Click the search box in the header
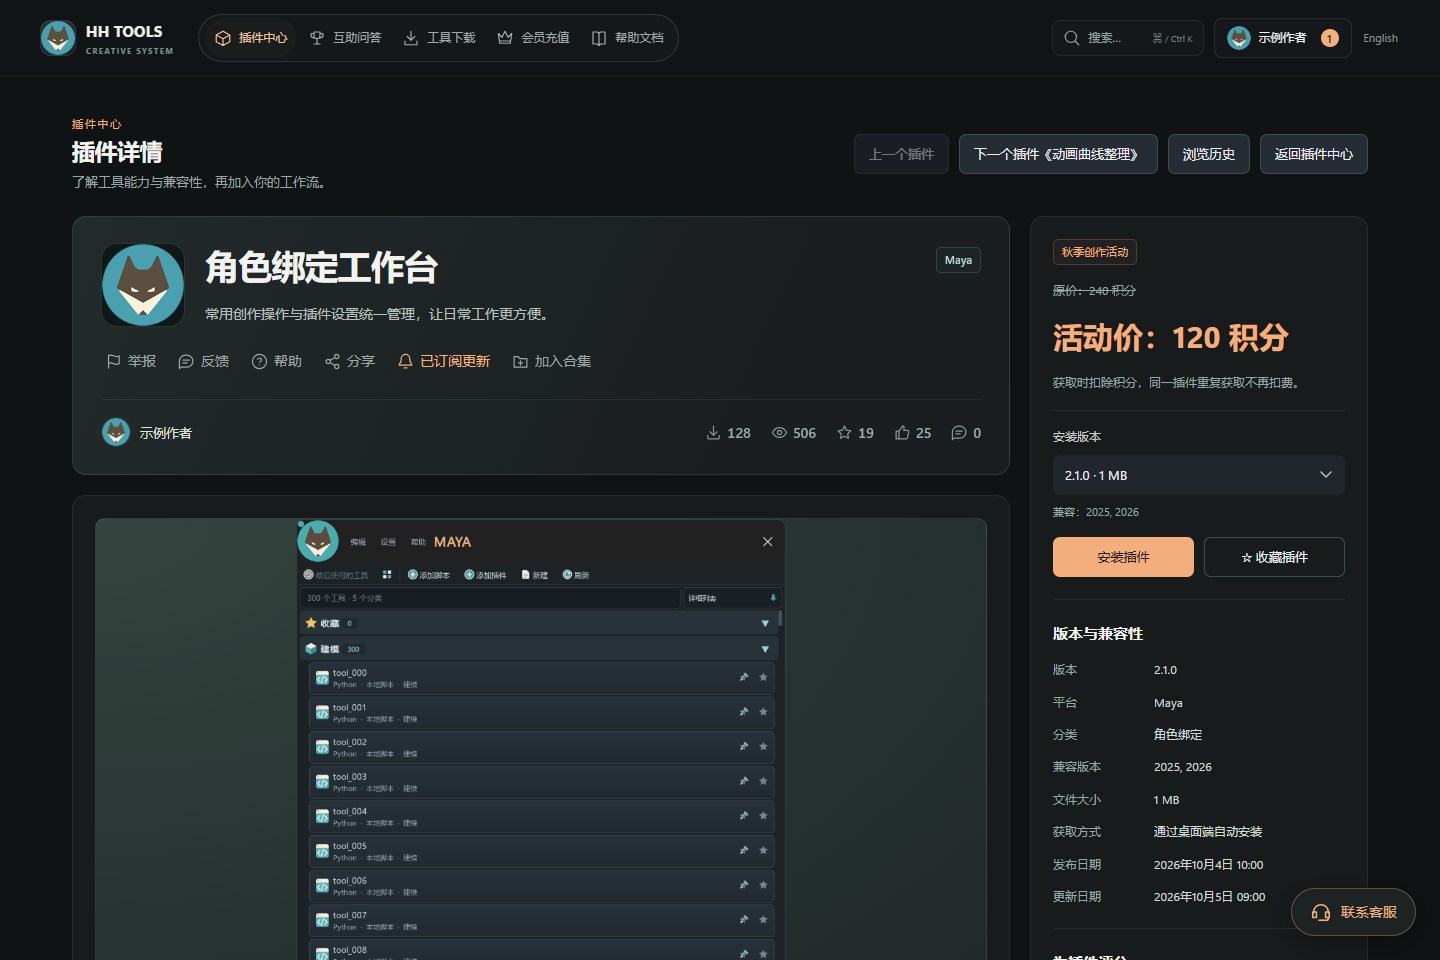Image resolution: width=1440 pixels, height=960 pixels. 1128,38
